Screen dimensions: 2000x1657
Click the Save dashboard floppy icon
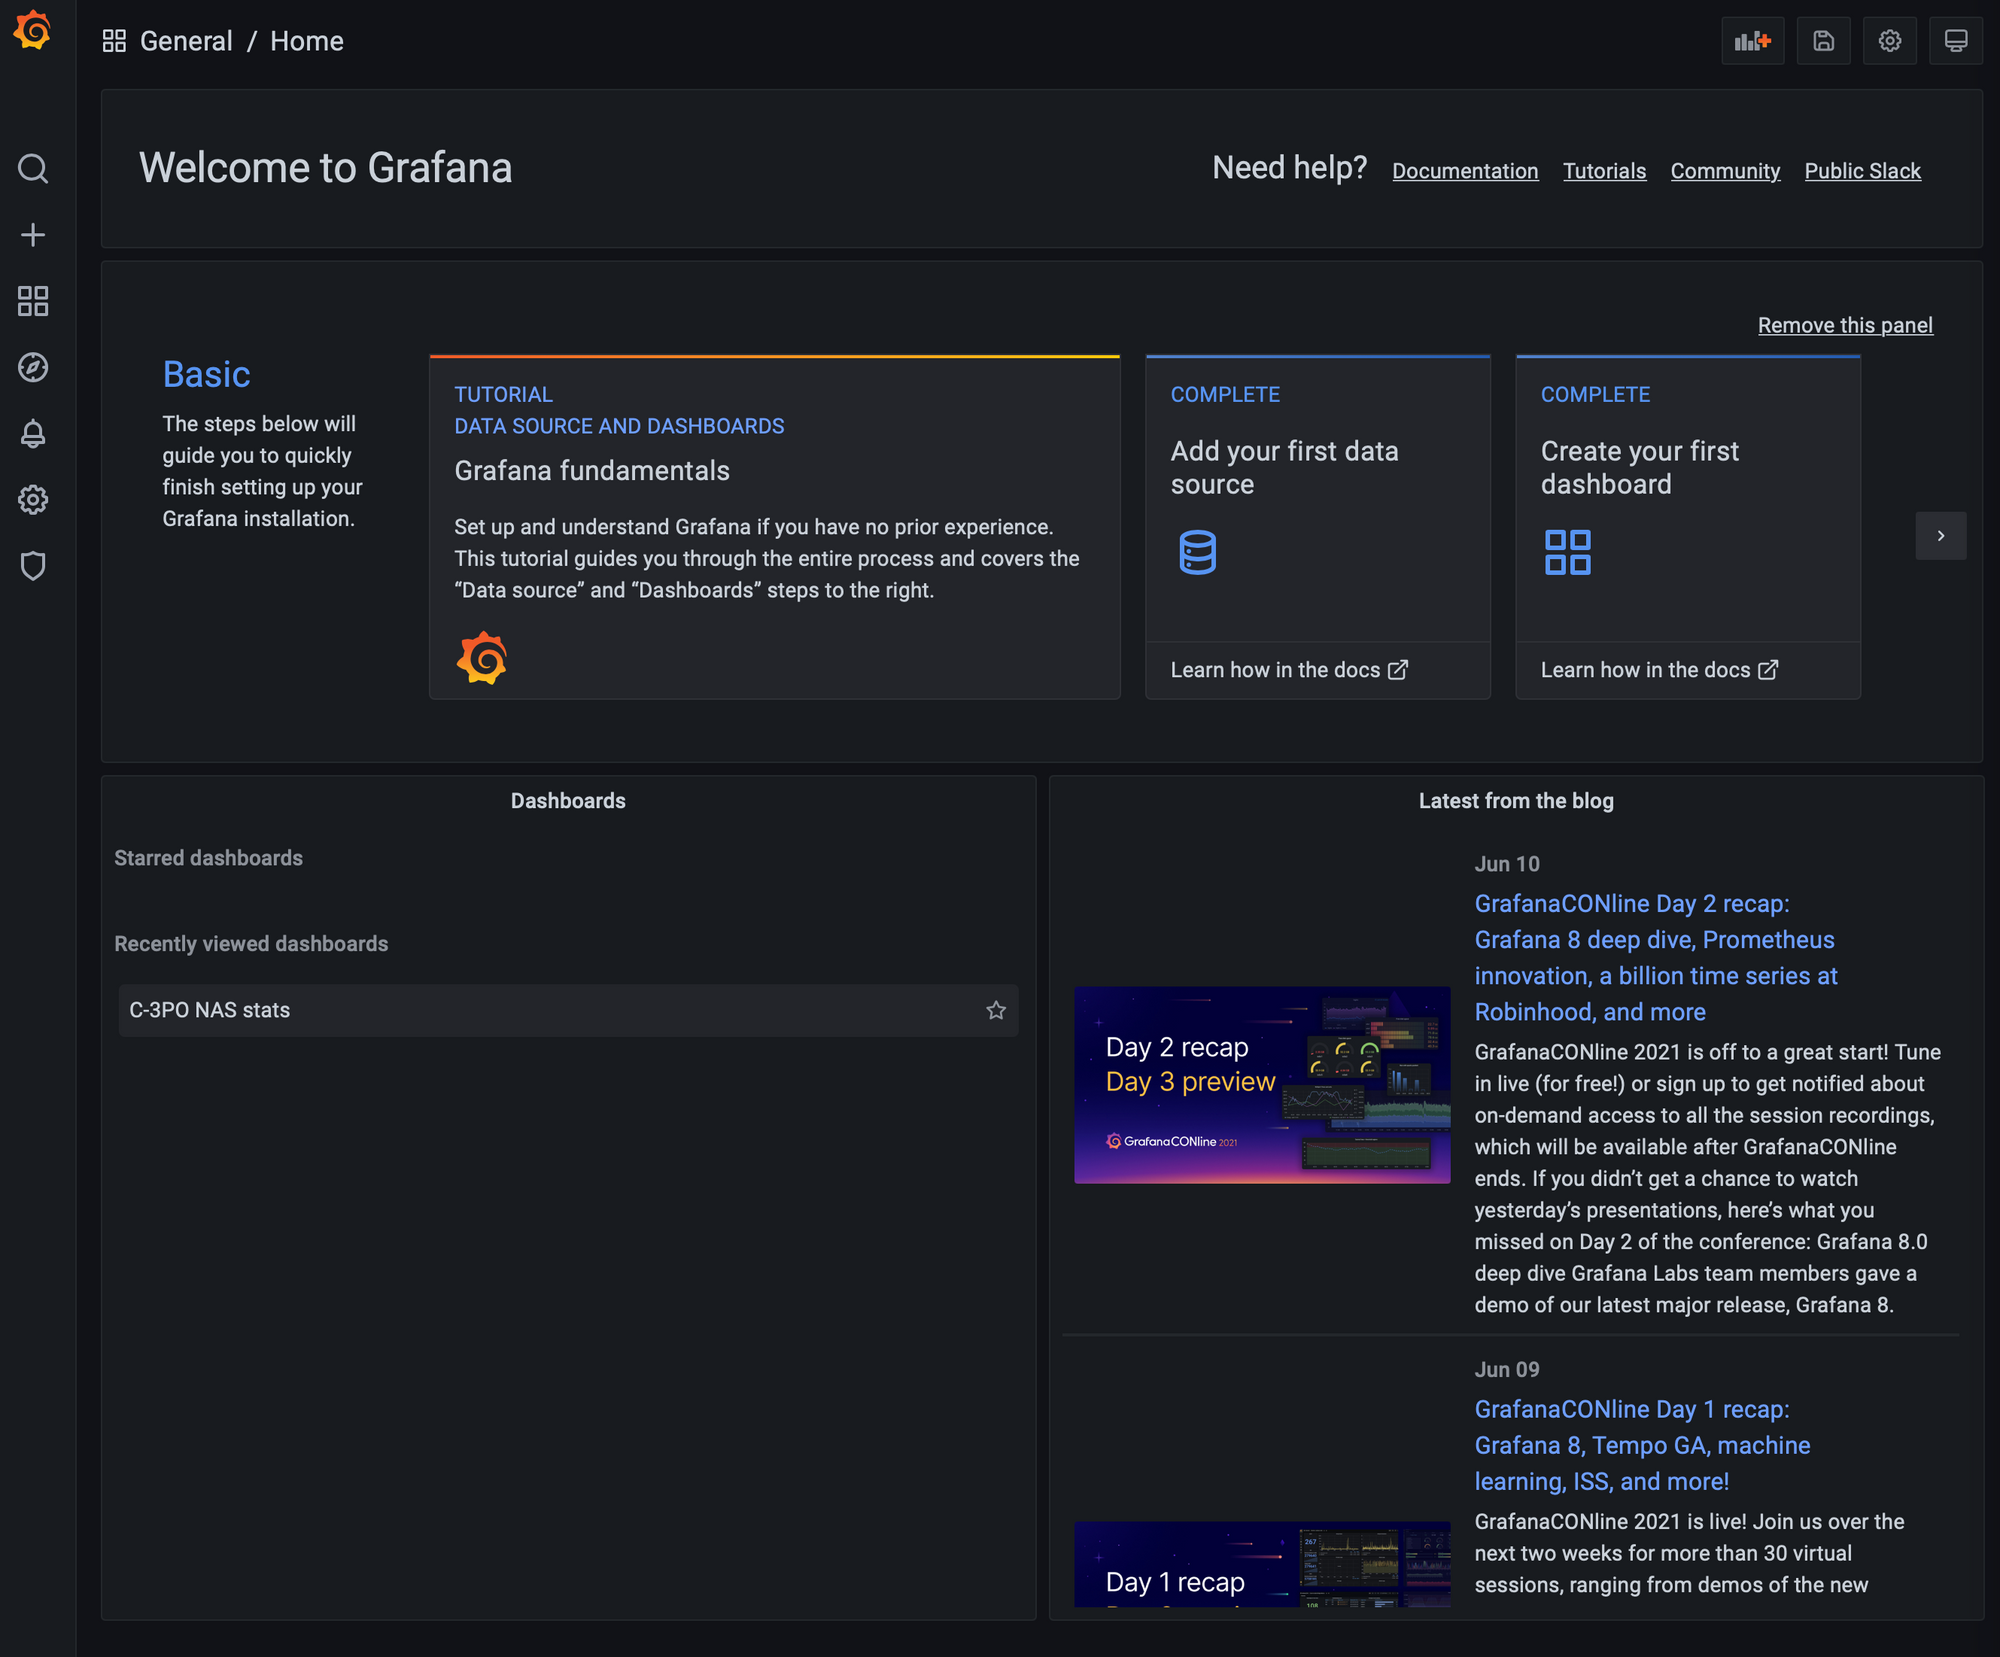click(1823, 41)
